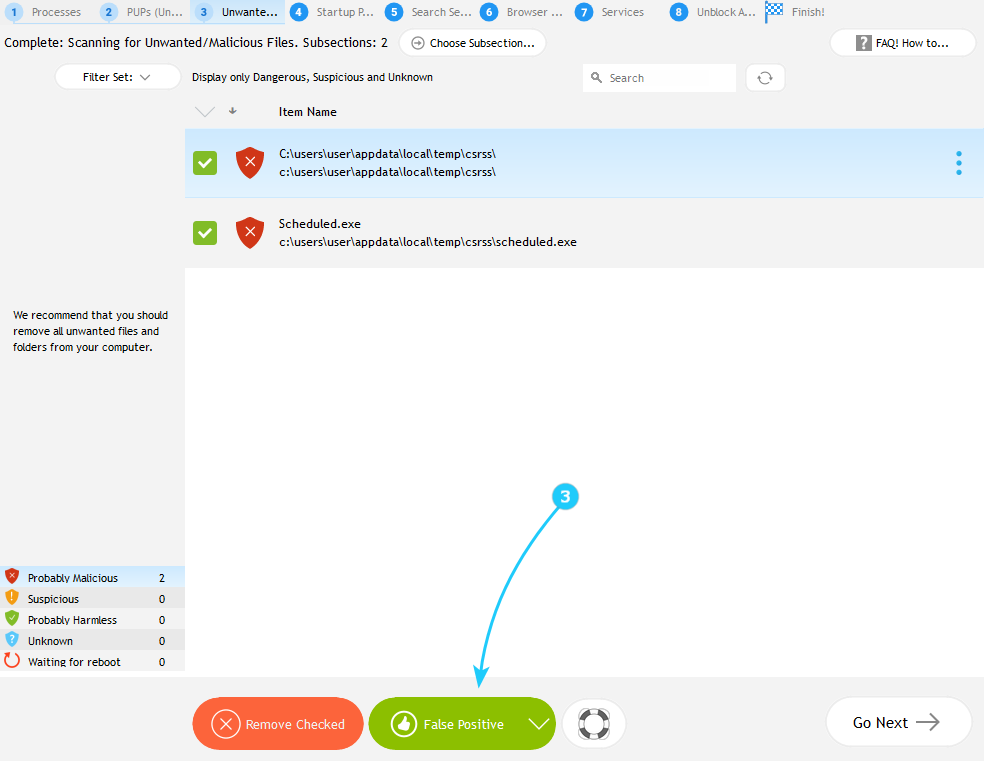This screenshot has width=984, height=761.
Task: Filter by Probably Malicious category
Action: click(72, 578)
